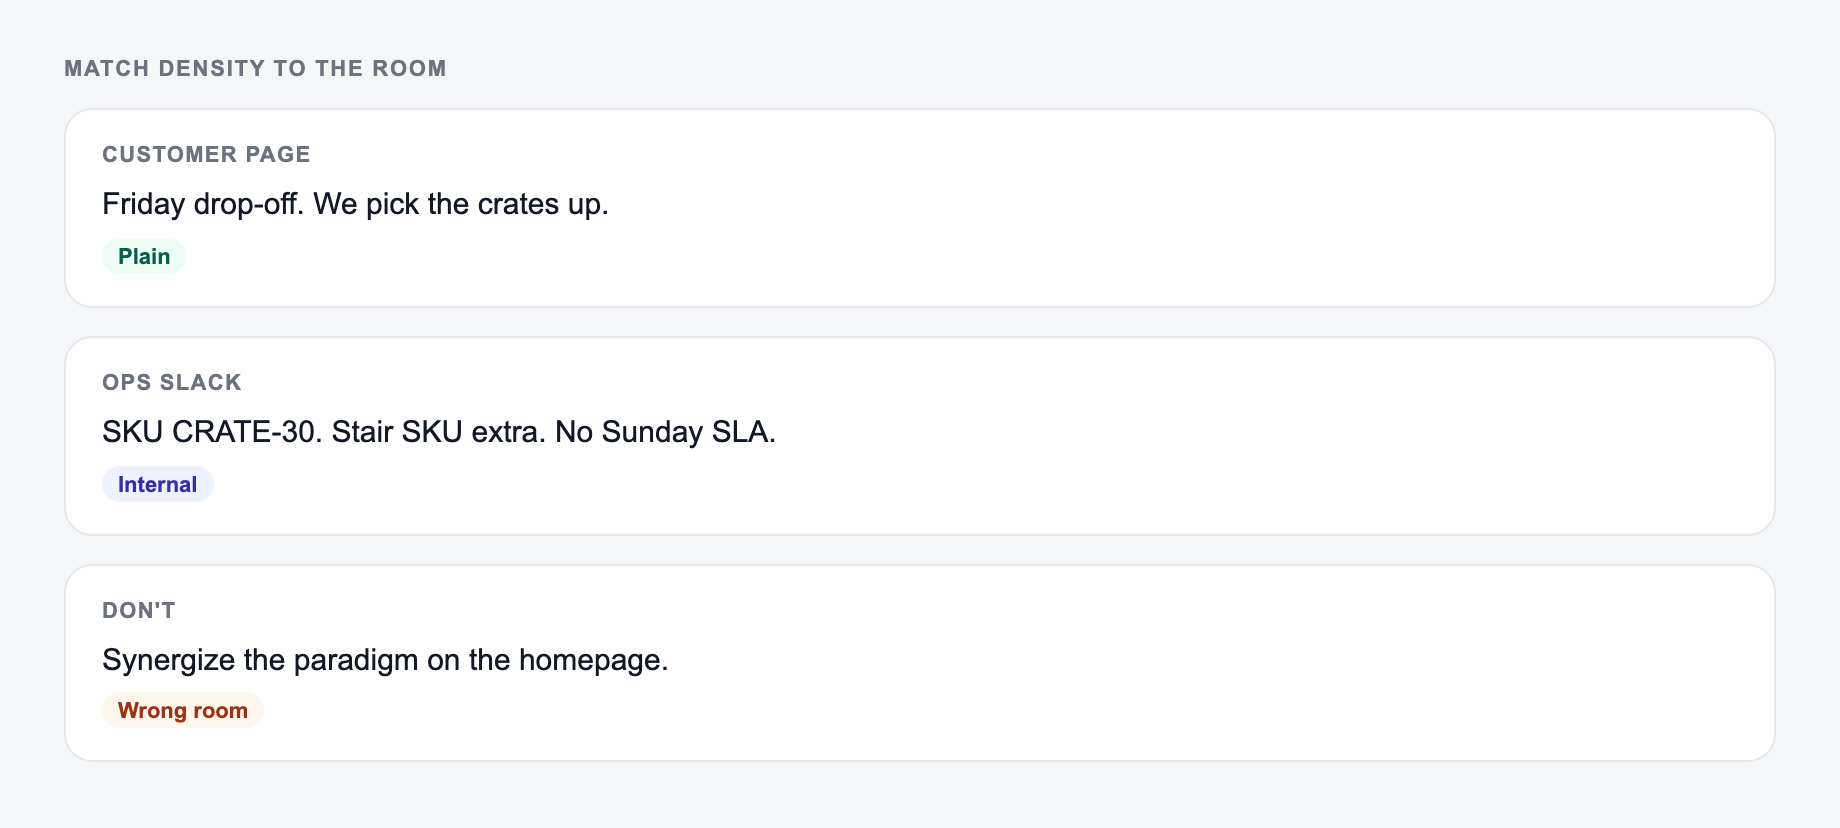Click 'Stair SKU extra' phrase in second card
The width and height of the screenshot is (1840, 828).
click(436, 432)
